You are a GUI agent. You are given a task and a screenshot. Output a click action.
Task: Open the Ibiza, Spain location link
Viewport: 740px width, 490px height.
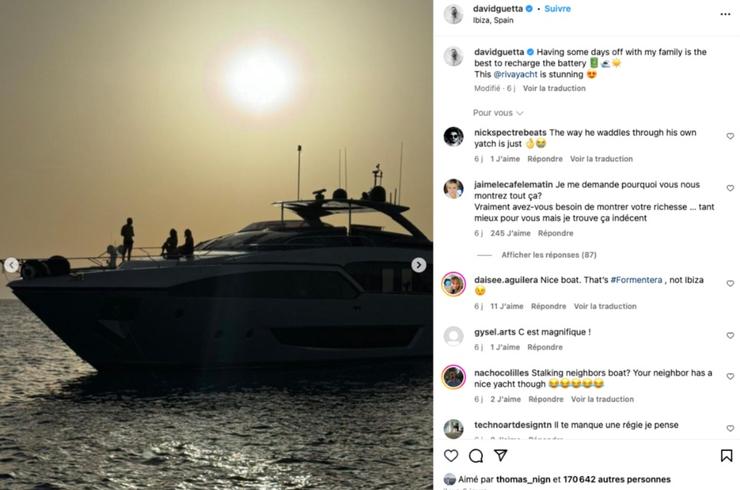pyautogui.click(x=493, y=20)
